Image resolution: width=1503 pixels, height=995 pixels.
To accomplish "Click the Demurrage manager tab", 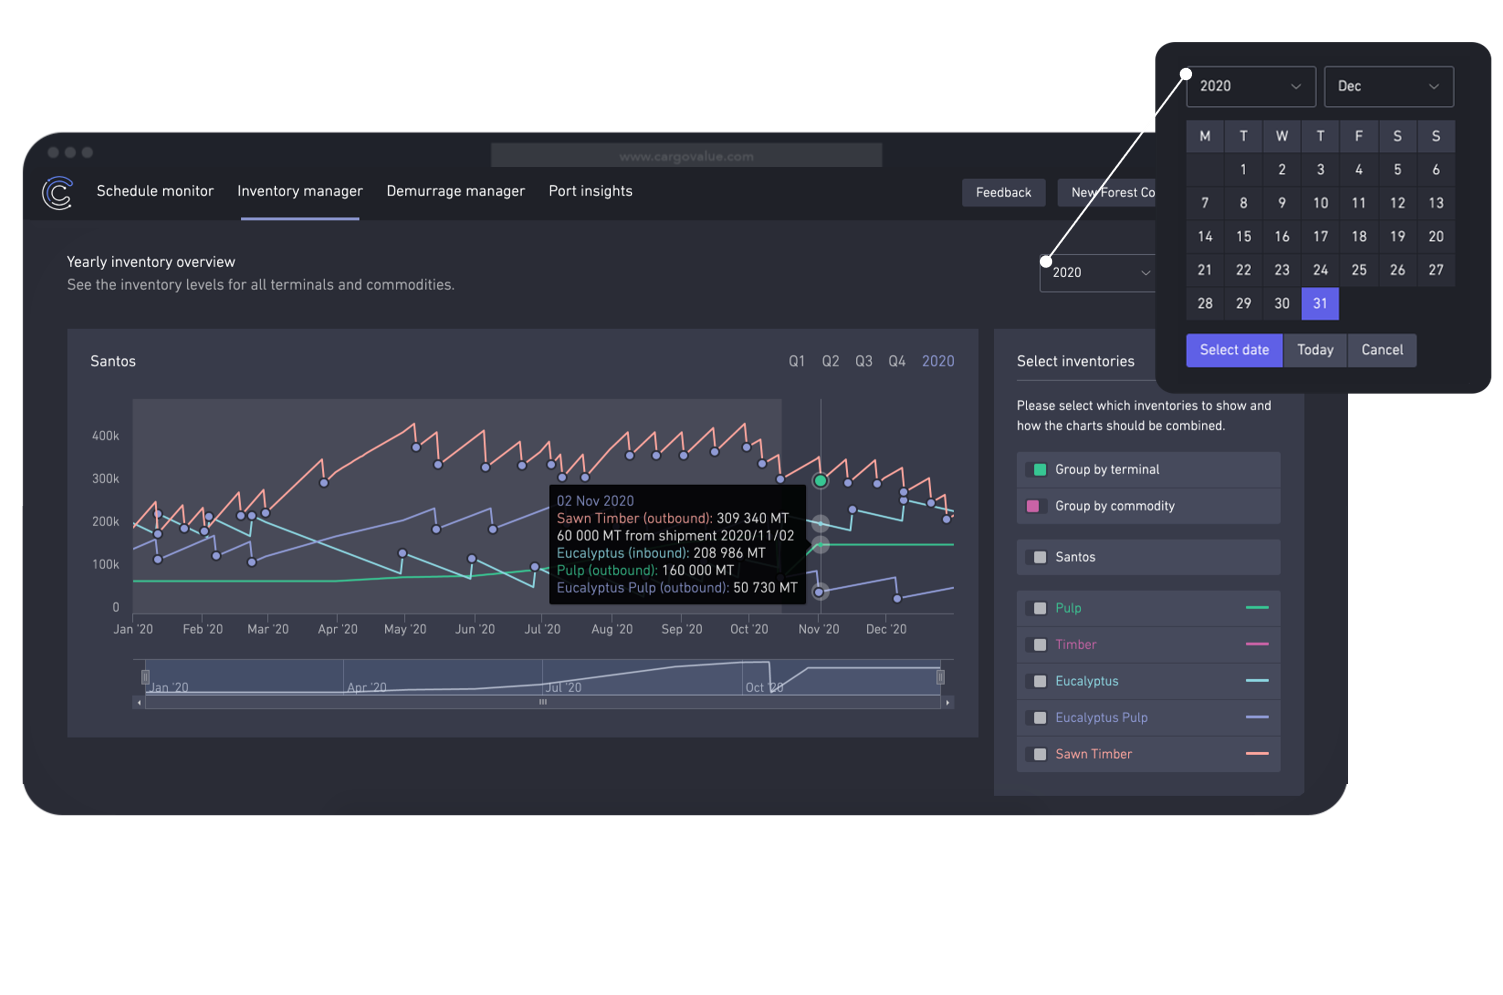I will click(455, 191).
